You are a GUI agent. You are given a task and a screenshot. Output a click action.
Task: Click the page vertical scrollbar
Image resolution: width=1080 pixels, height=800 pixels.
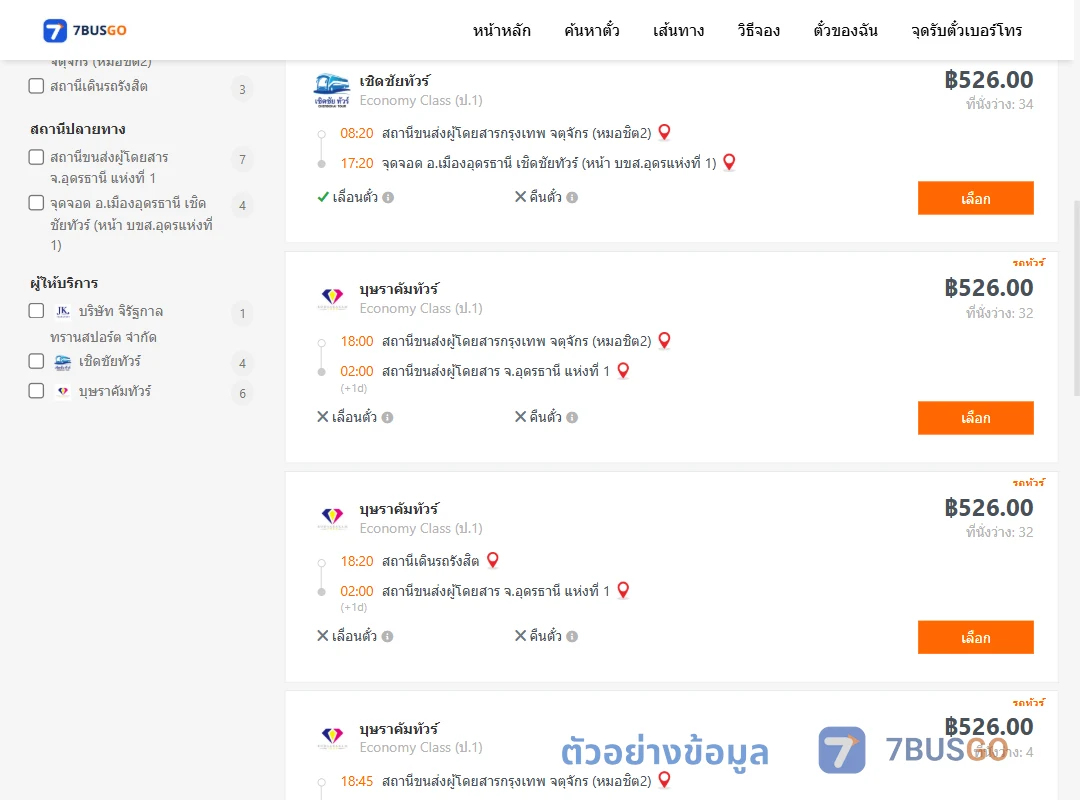coord(1076,298)
